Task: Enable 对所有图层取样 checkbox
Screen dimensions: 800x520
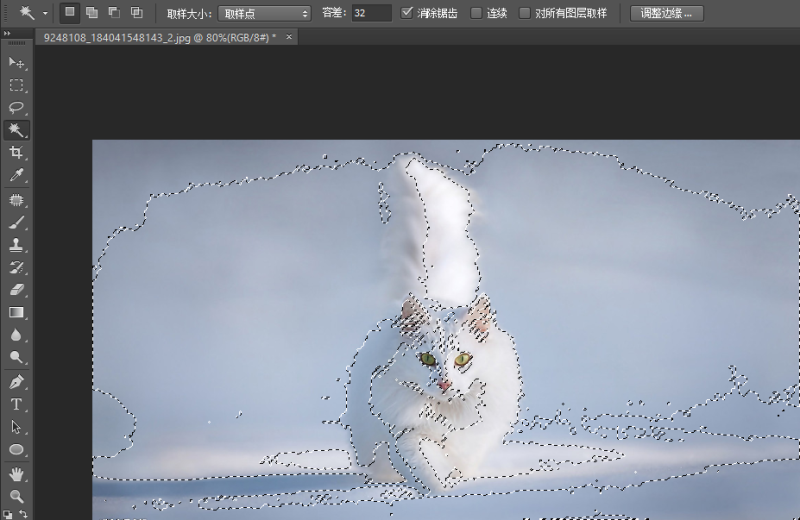Action: coord(524,13)
